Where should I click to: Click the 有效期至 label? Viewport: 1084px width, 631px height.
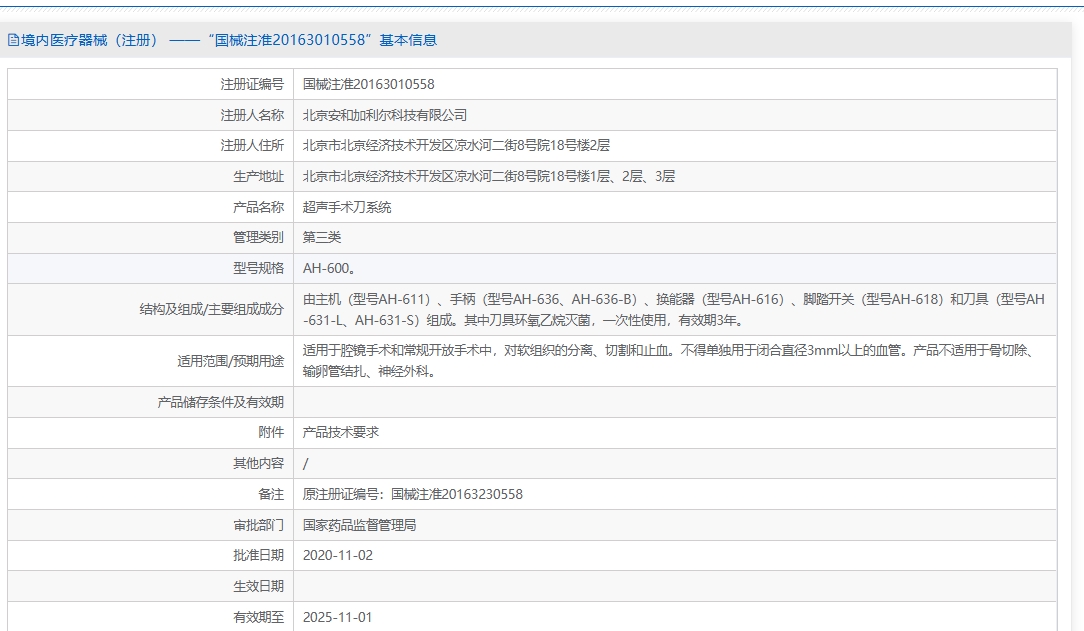[x=259, y=617]
